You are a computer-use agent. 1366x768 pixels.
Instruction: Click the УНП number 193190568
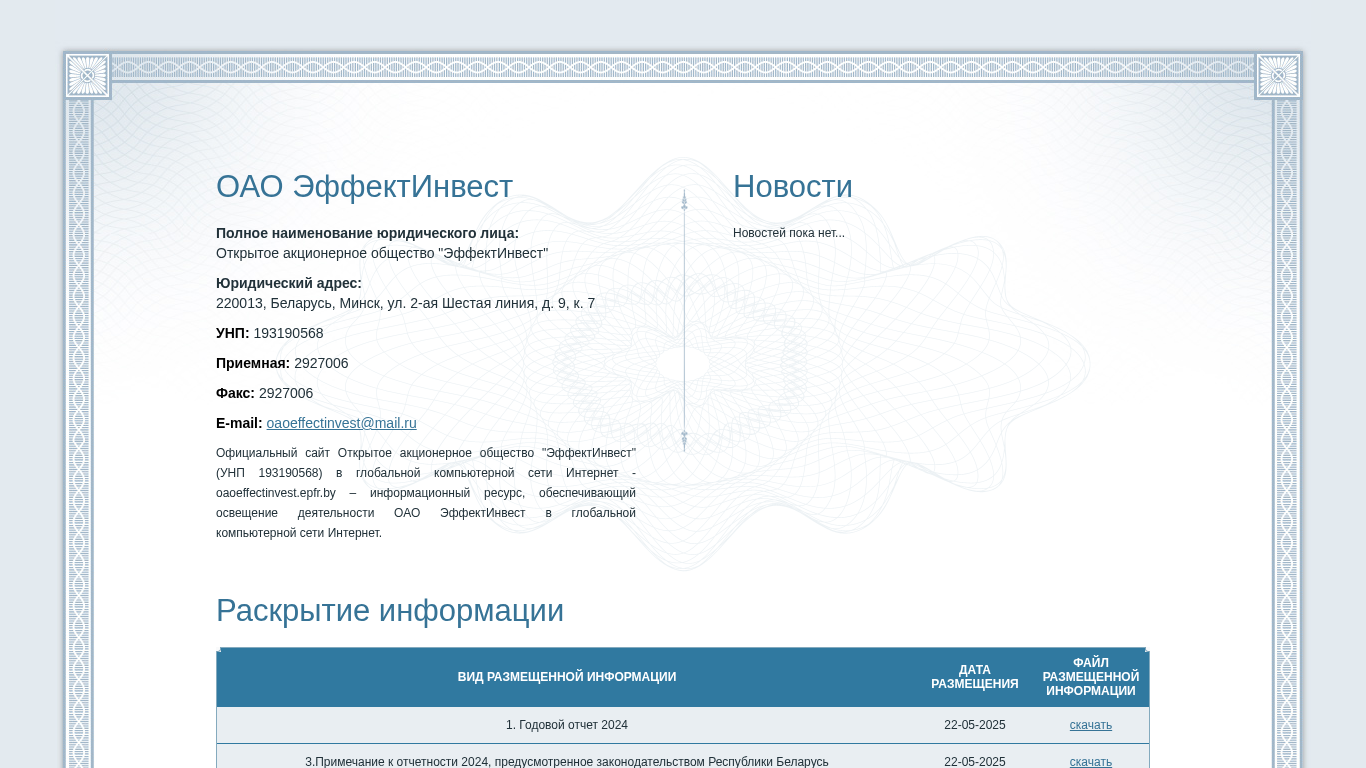pos(288,333)
